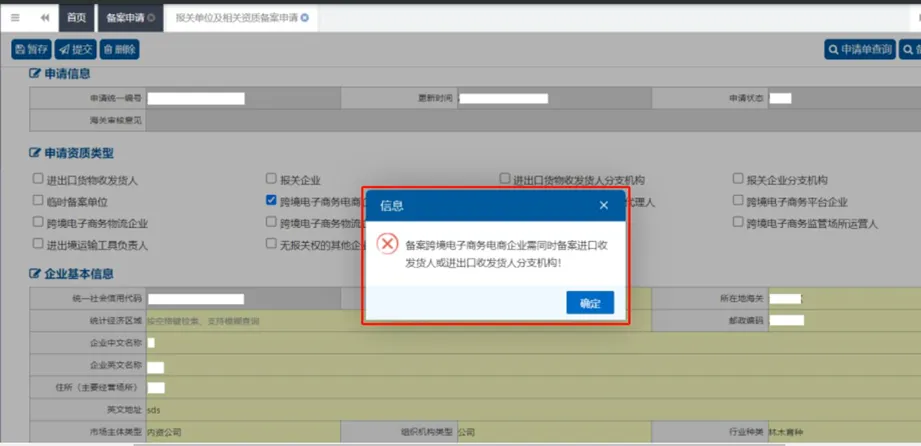Select the 备案申请 tab
Screen dimensions: 921x446
point(124,18)
